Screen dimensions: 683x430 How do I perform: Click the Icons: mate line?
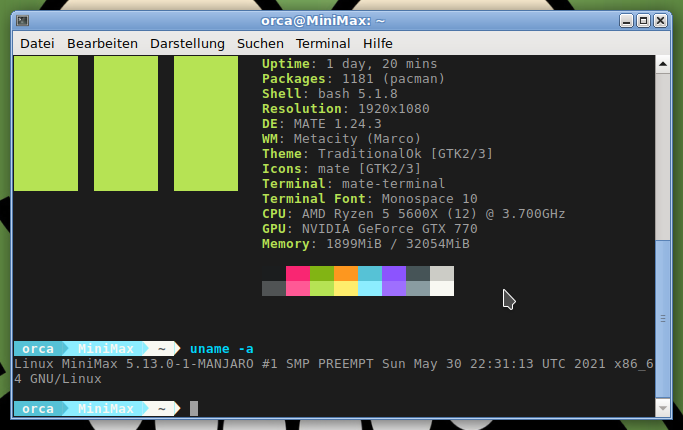(x=342, y=169)
